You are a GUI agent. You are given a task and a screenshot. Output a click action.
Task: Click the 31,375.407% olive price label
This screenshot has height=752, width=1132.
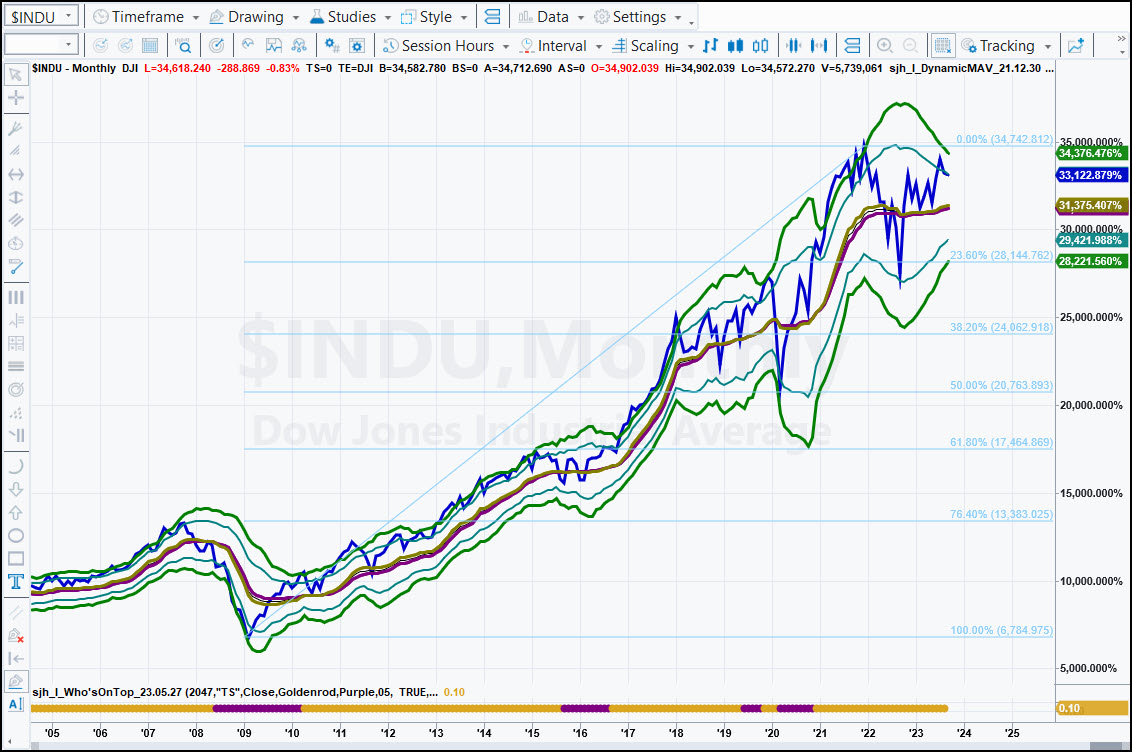(x=1091, y=206)
